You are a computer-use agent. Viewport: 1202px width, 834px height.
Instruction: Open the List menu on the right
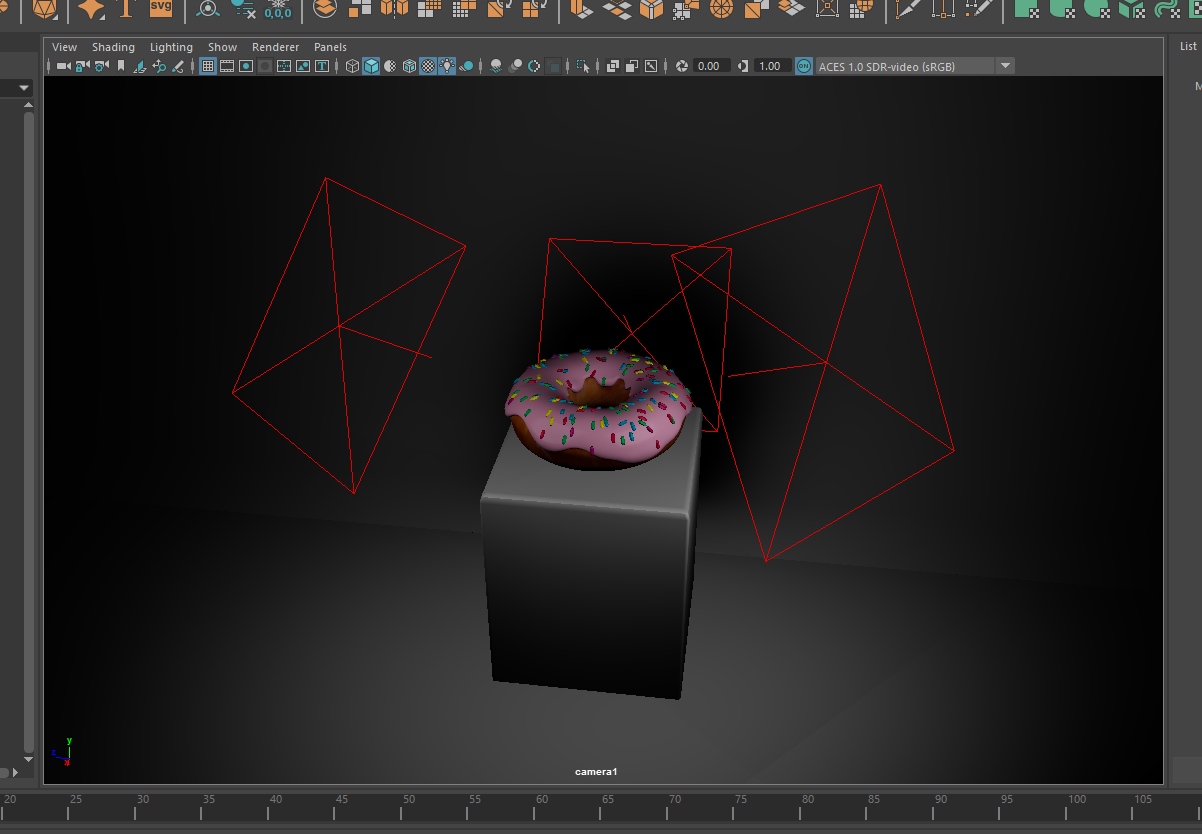tap(1188, 46)
